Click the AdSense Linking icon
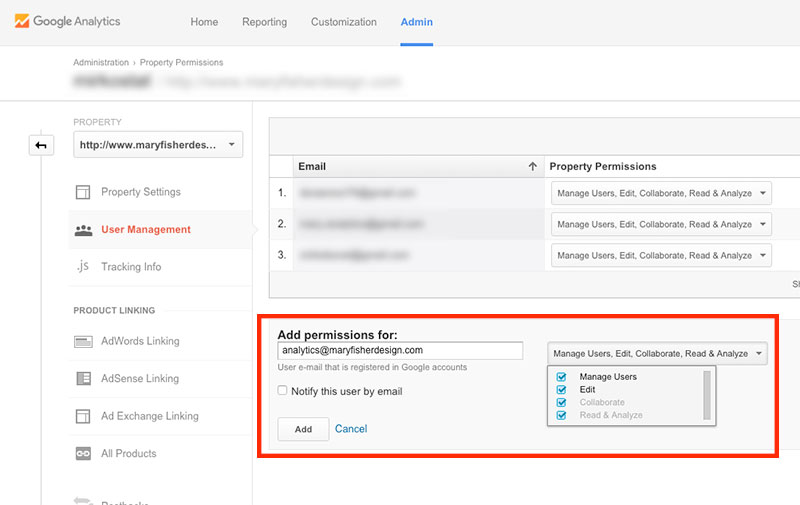This screenshot has width=800, height=505. 83,378
